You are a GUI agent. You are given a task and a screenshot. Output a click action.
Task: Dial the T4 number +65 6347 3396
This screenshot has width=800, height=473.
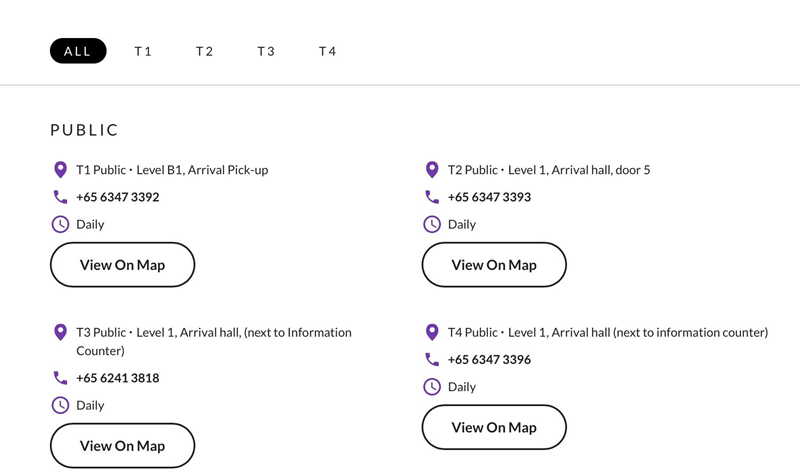[x=489, y=360]
